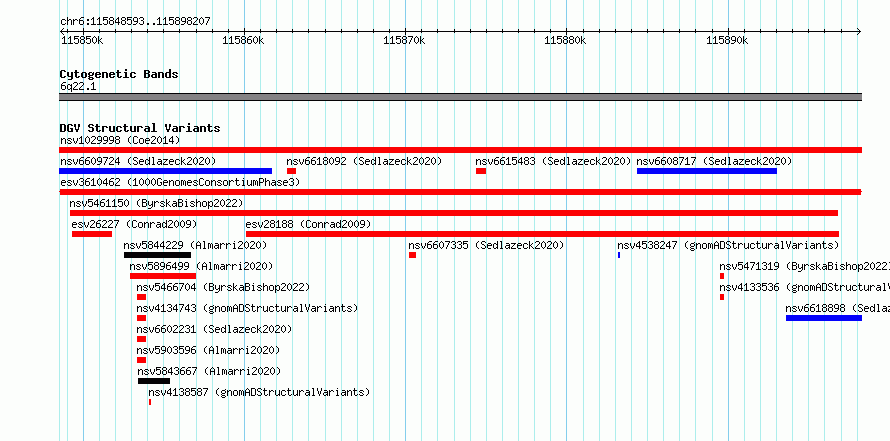This screenshot has height=441, width=890.
Task: Click the 6q22.1 band label
Action: point(78,86)
